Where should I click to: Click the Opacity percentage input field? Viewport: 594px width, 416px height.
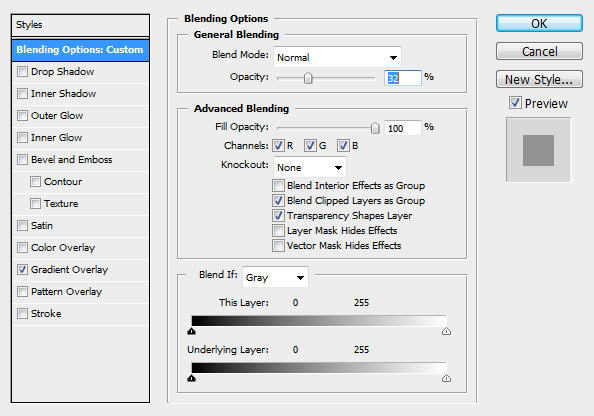pos(402,78)
